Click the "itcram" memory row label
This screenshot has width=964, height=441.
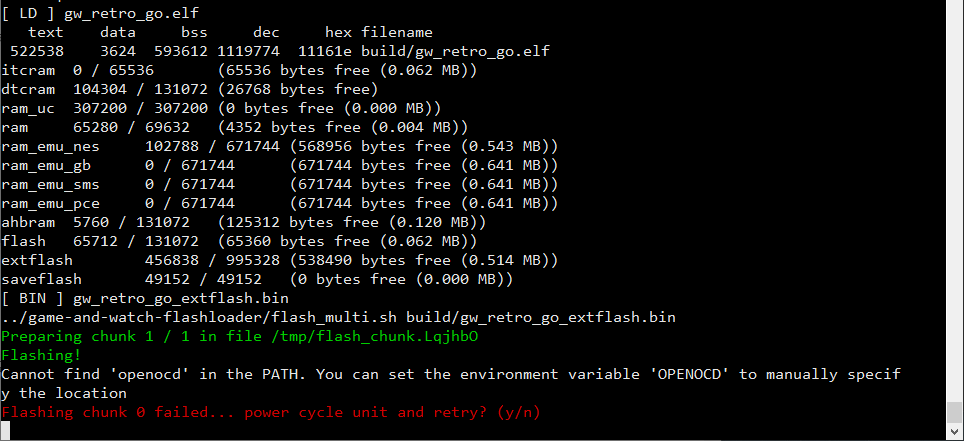pyautogui.click(x=28, y=70)
